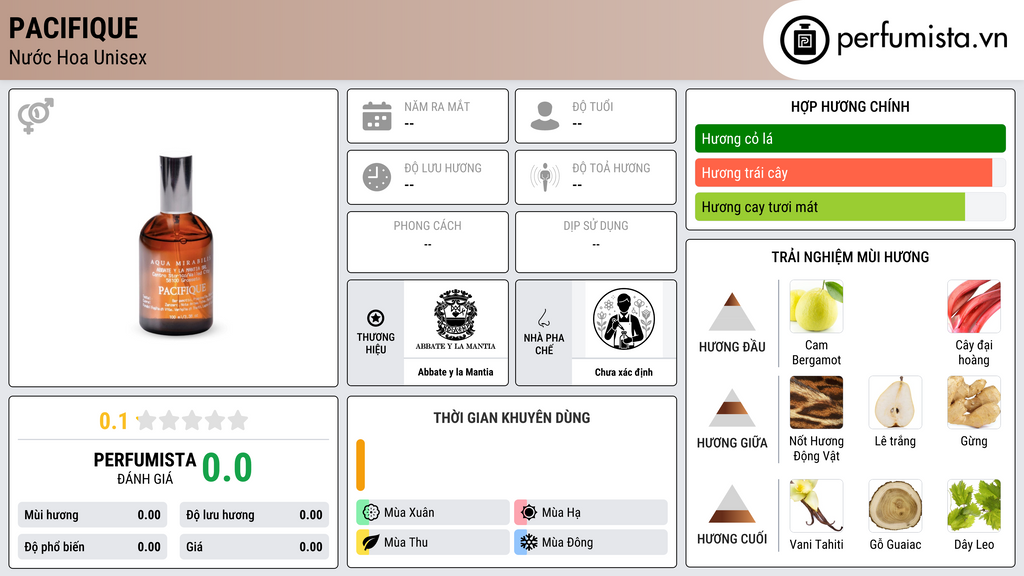This screenshot has width=1024, height=576.
Task: Select the Cam Bergamot note image
Action: (x=816, y=306)
